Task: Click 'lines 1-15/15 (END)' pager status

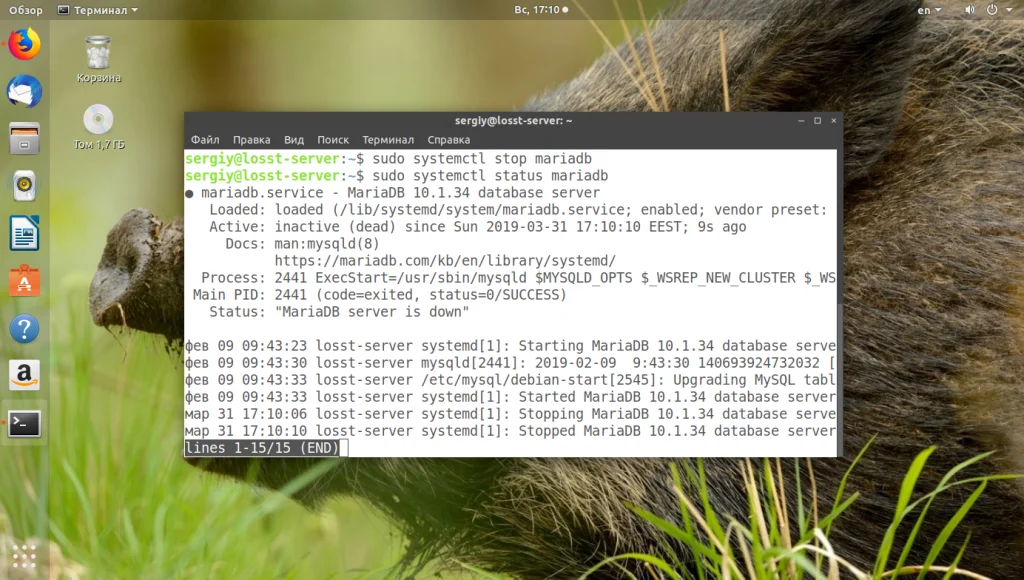Action: pyautogui.click(x=263, y=448)
